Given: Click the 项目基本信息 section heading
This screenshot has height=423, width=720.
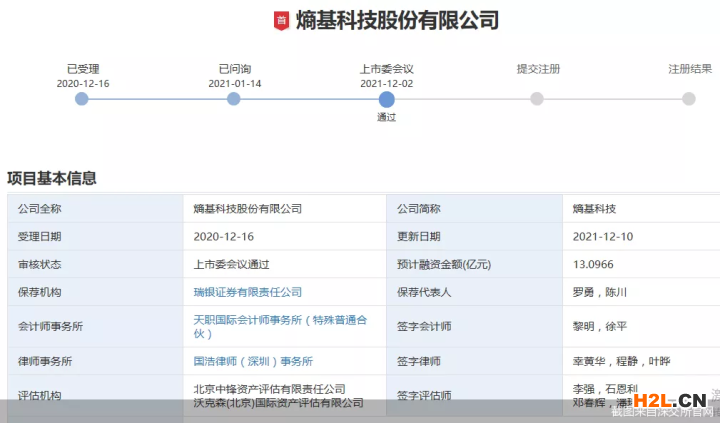Looking at the screenshot, I should [x=52, y=178].
